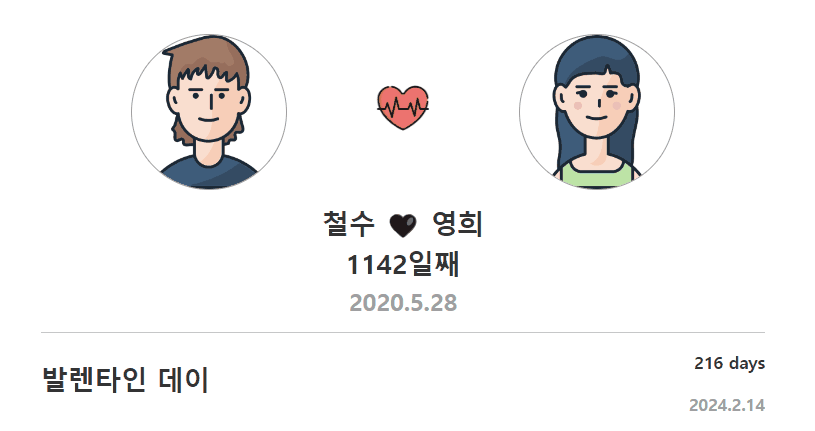Click the girl's green top in avatar
This screenshot has height=431, width=815.
tap(597, 175)
